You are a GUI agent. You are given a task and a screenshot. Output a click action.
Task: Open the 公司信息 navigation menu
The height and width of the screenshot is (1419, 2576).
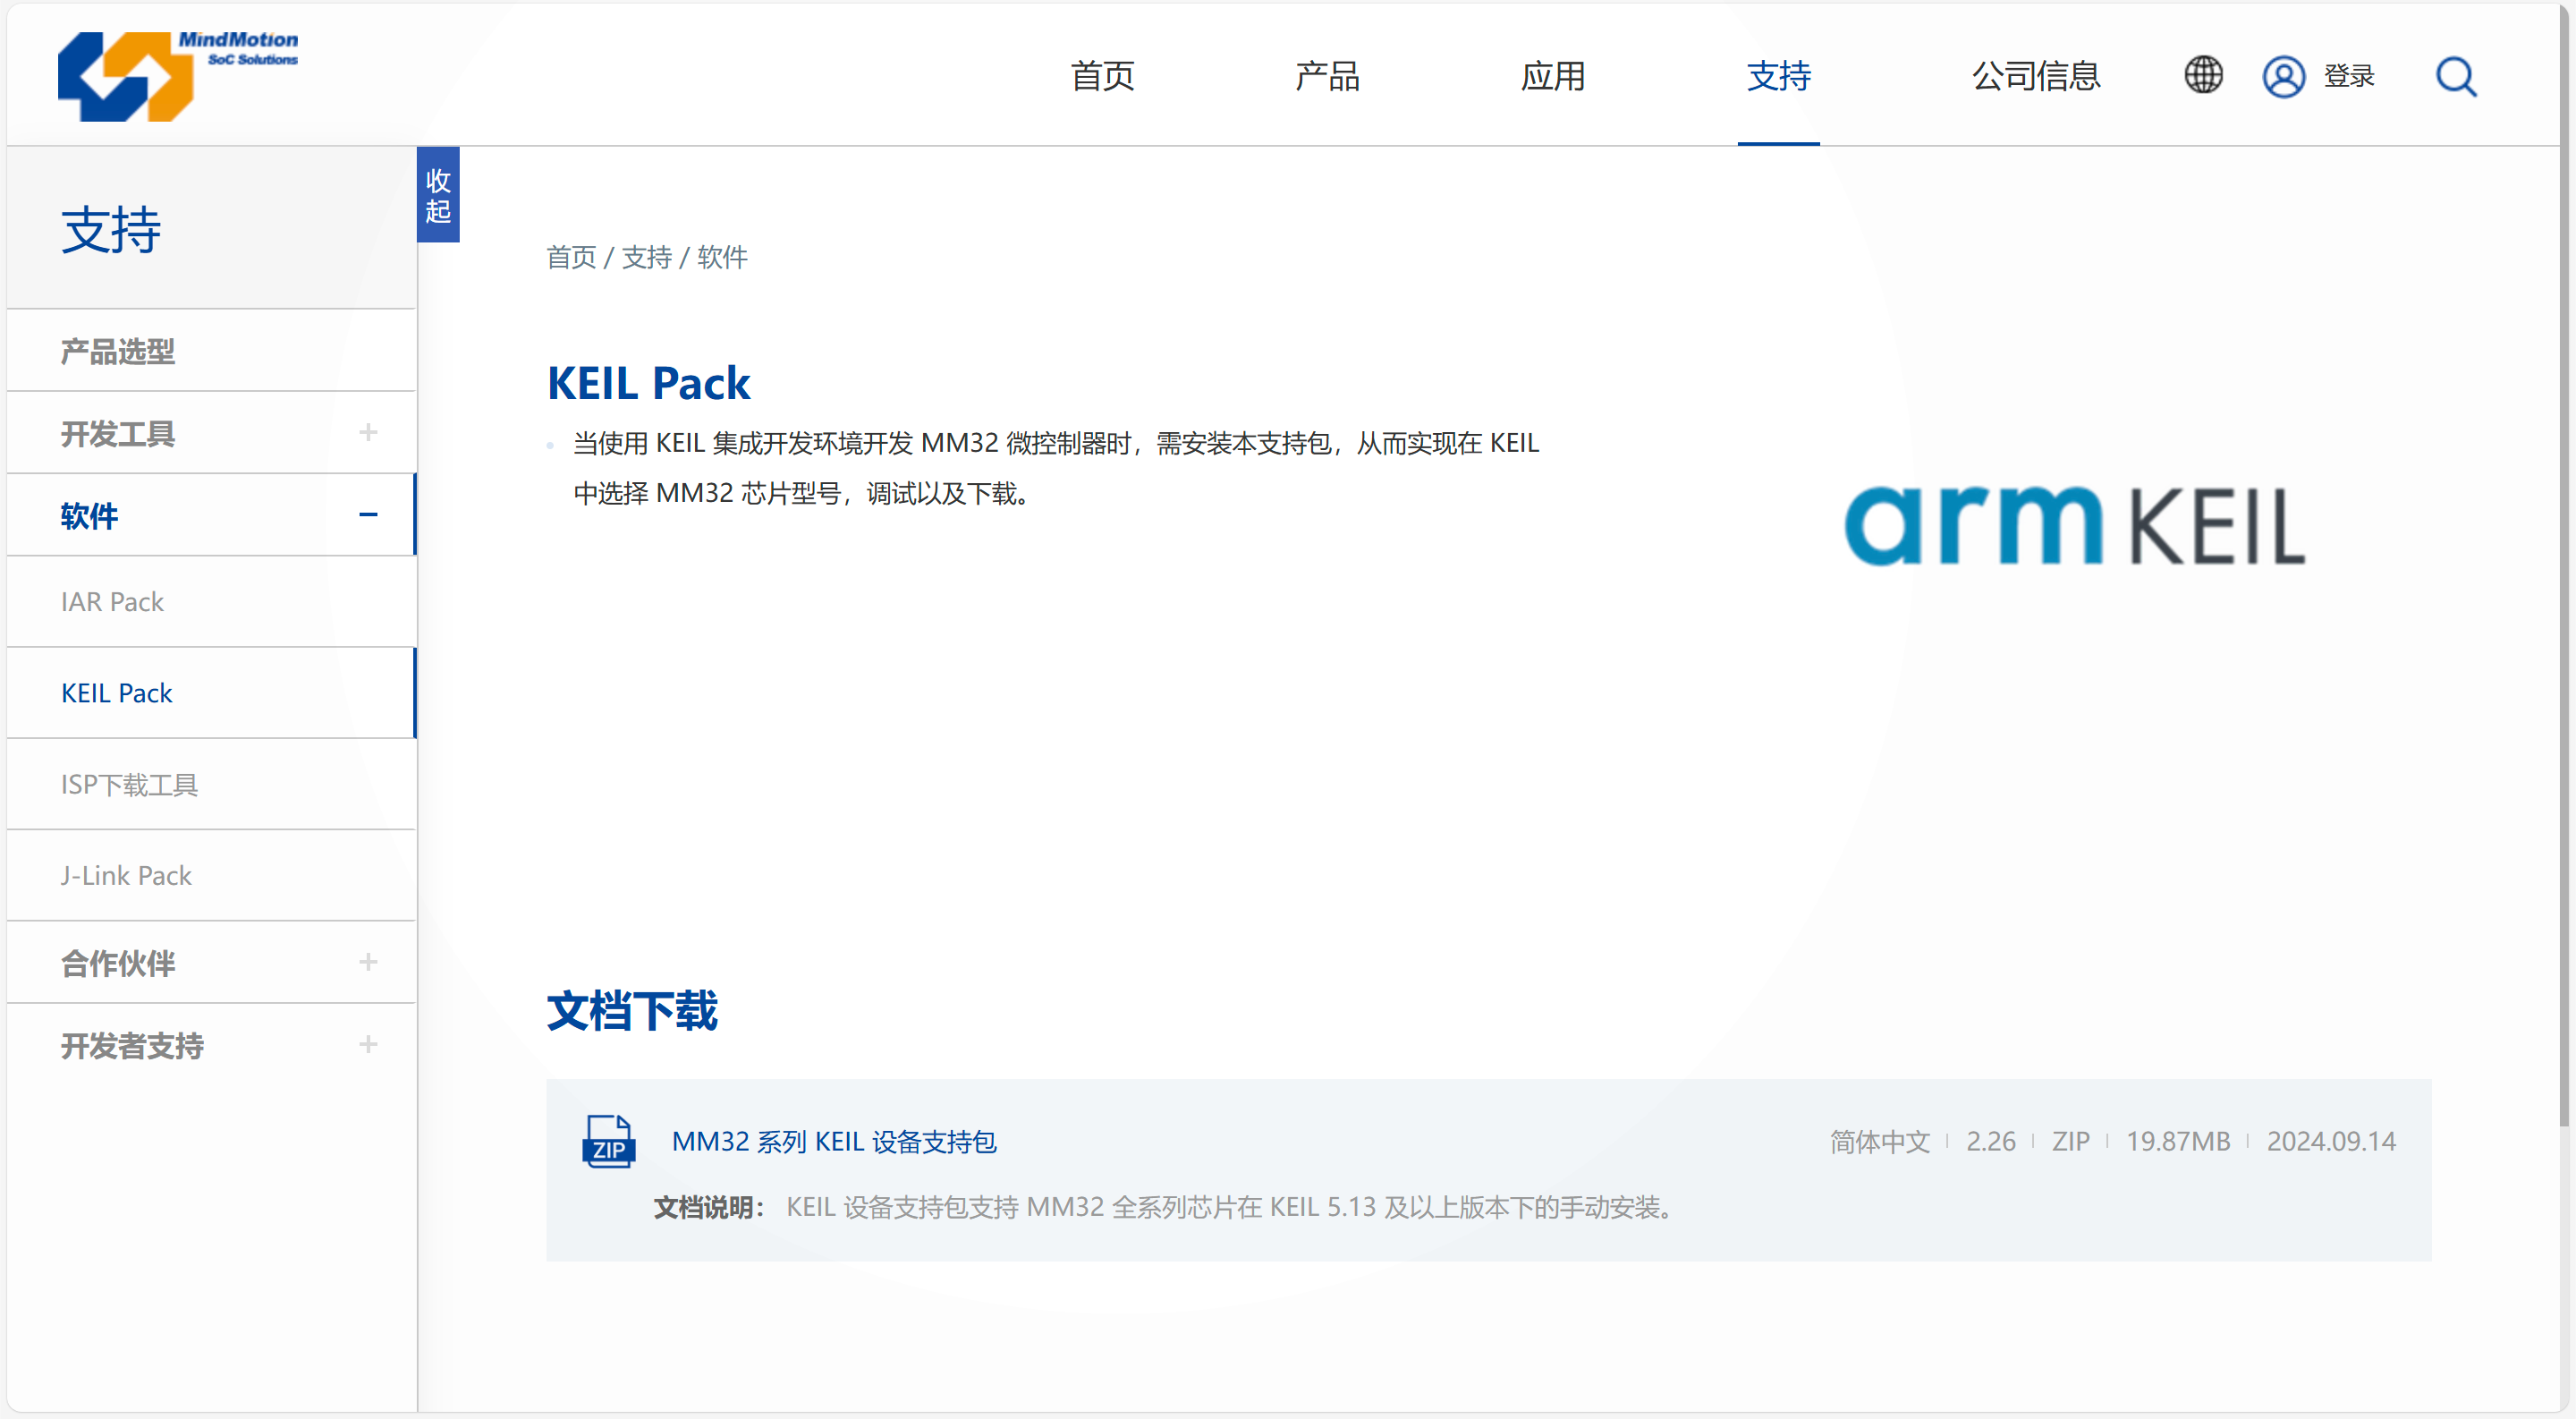(2035, 76)
